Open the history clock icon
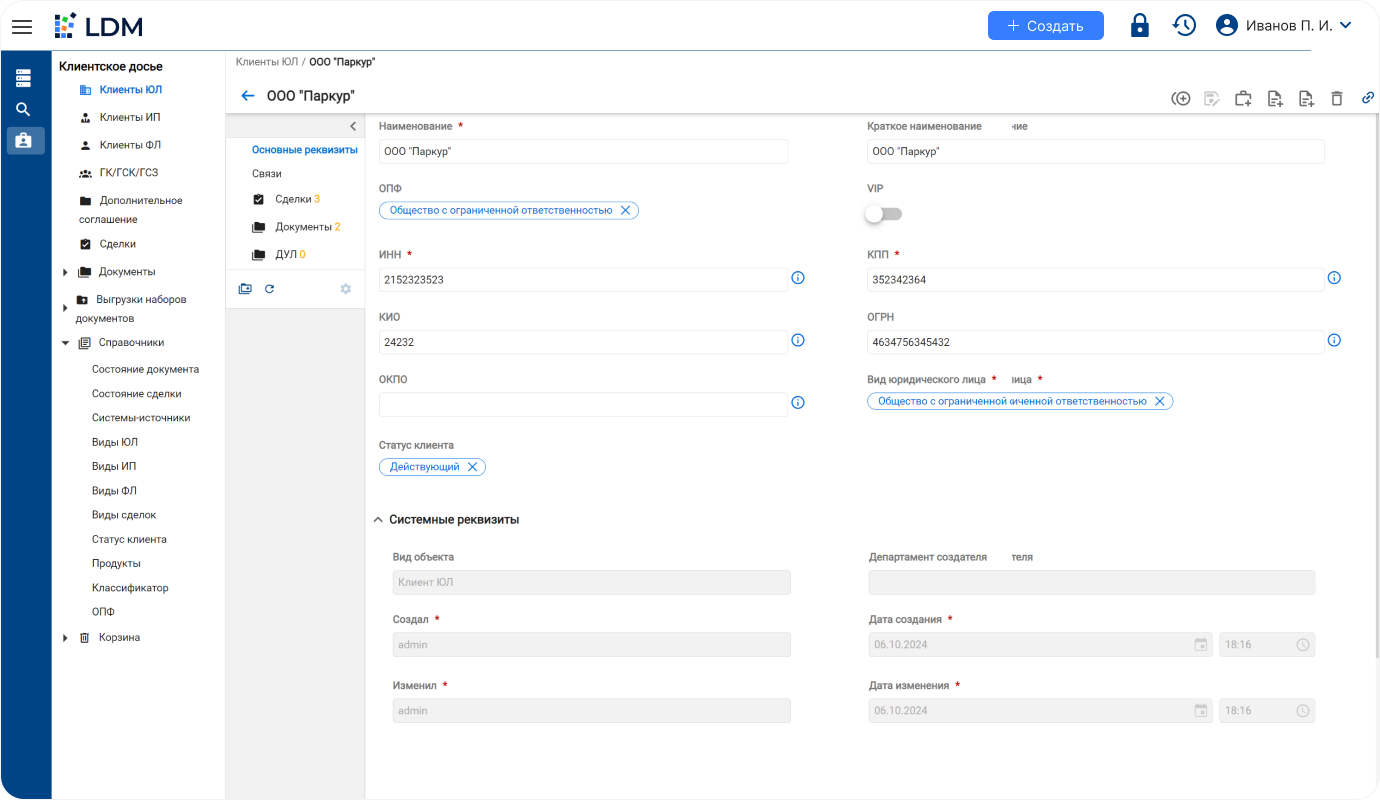 point(1184,26)
